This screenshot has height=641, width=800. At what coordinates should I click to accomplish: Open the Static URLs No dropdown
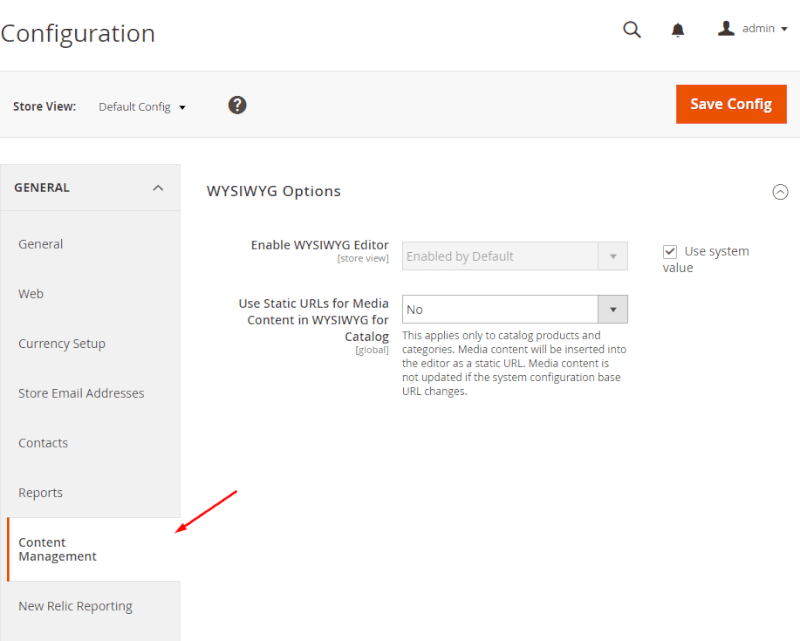[x=515, y=309]
